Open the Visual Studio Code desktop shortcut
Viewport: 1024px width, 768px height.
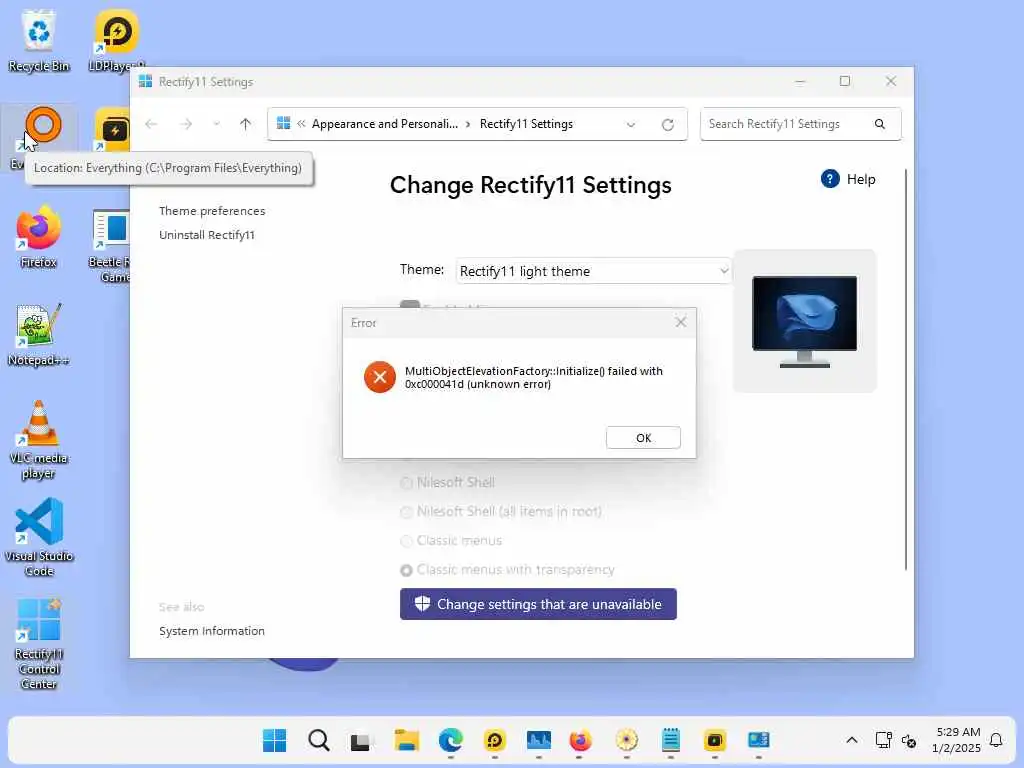[x=39, y=537]
